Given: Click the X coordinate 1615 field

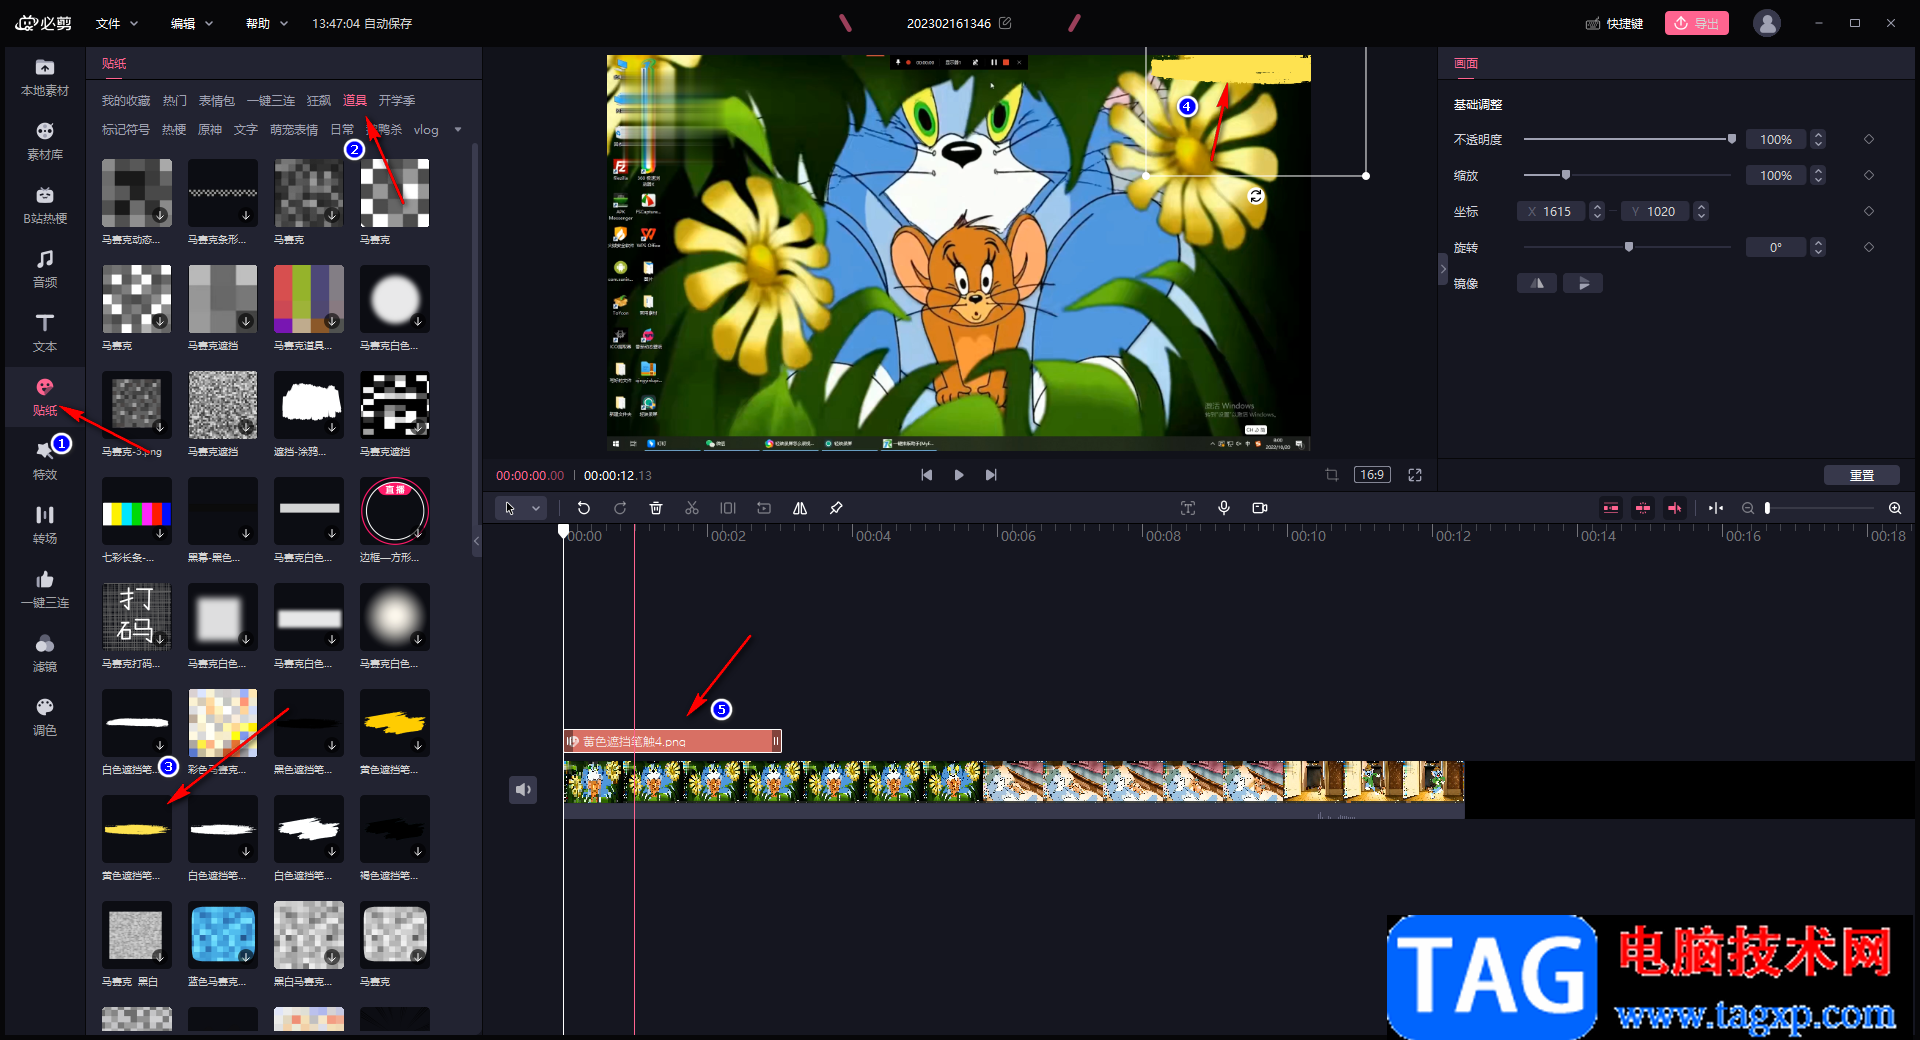Looking at the screenshot, I should [x=1552, y=211].
